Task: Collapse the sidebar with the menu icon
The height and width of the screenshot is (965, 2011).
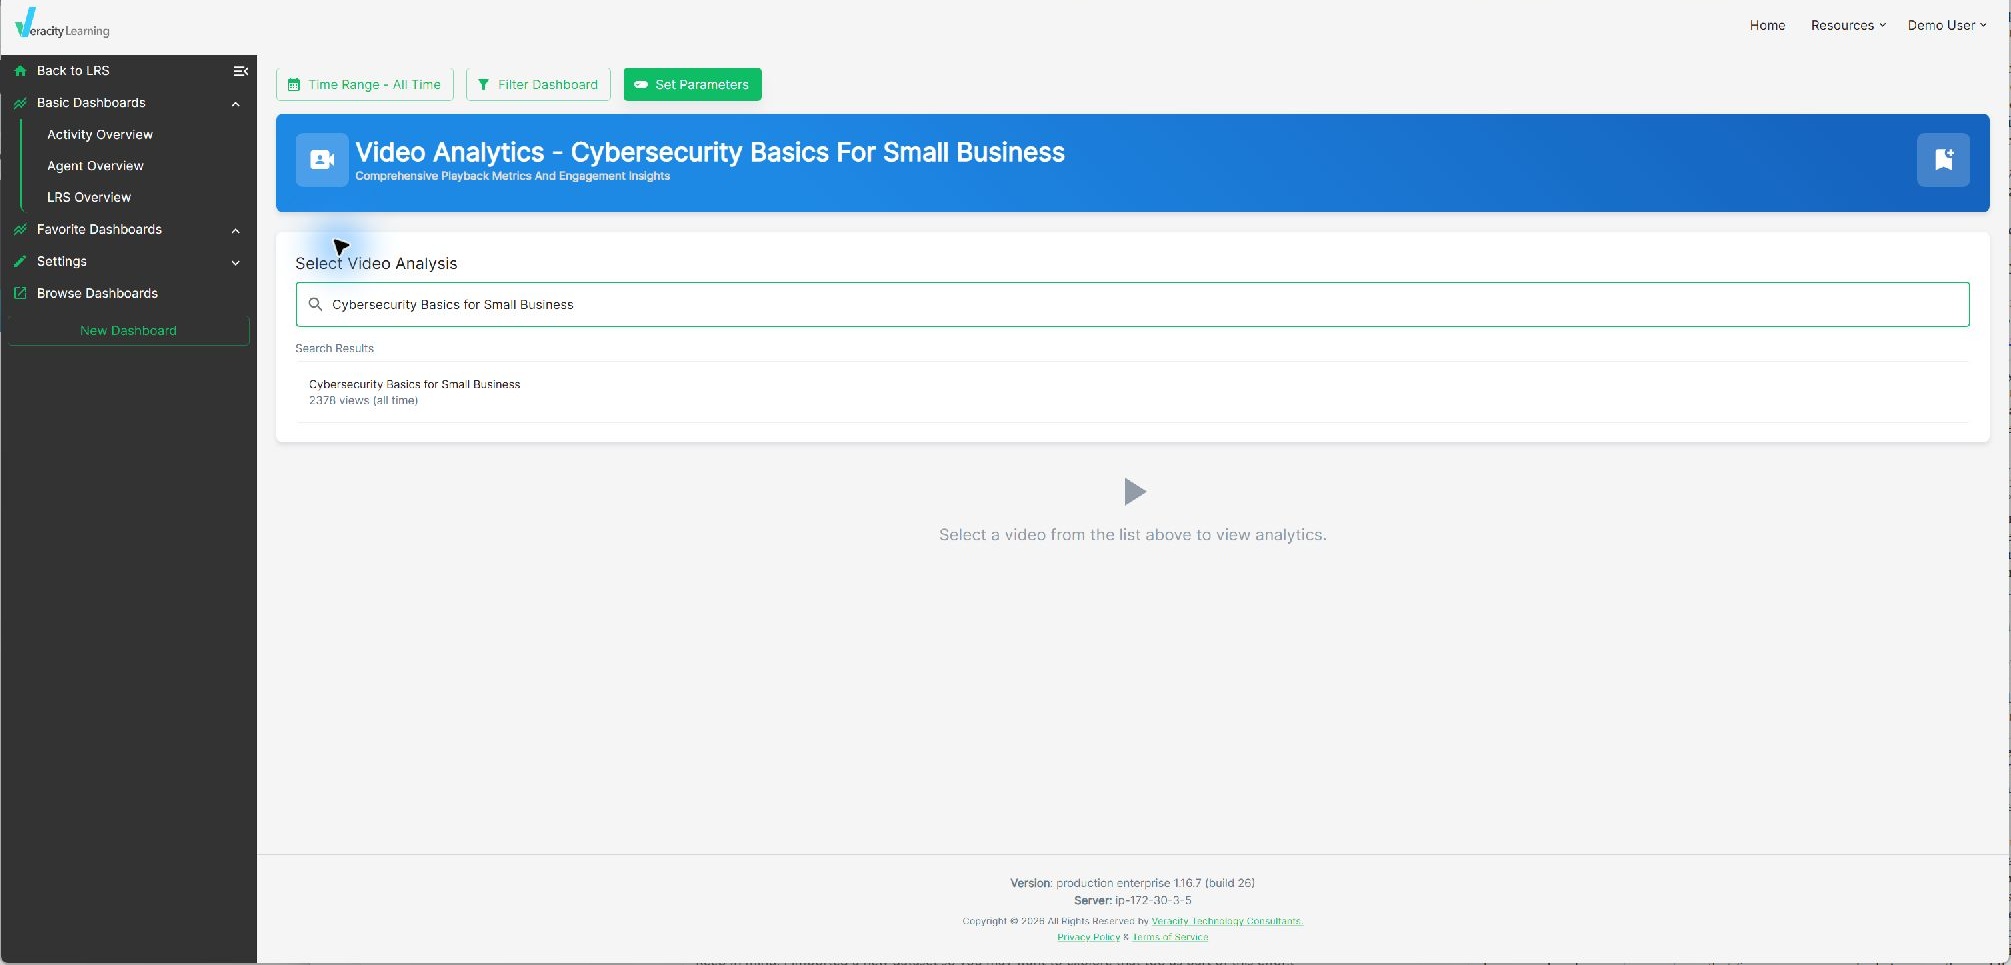Action: (240, 71)
